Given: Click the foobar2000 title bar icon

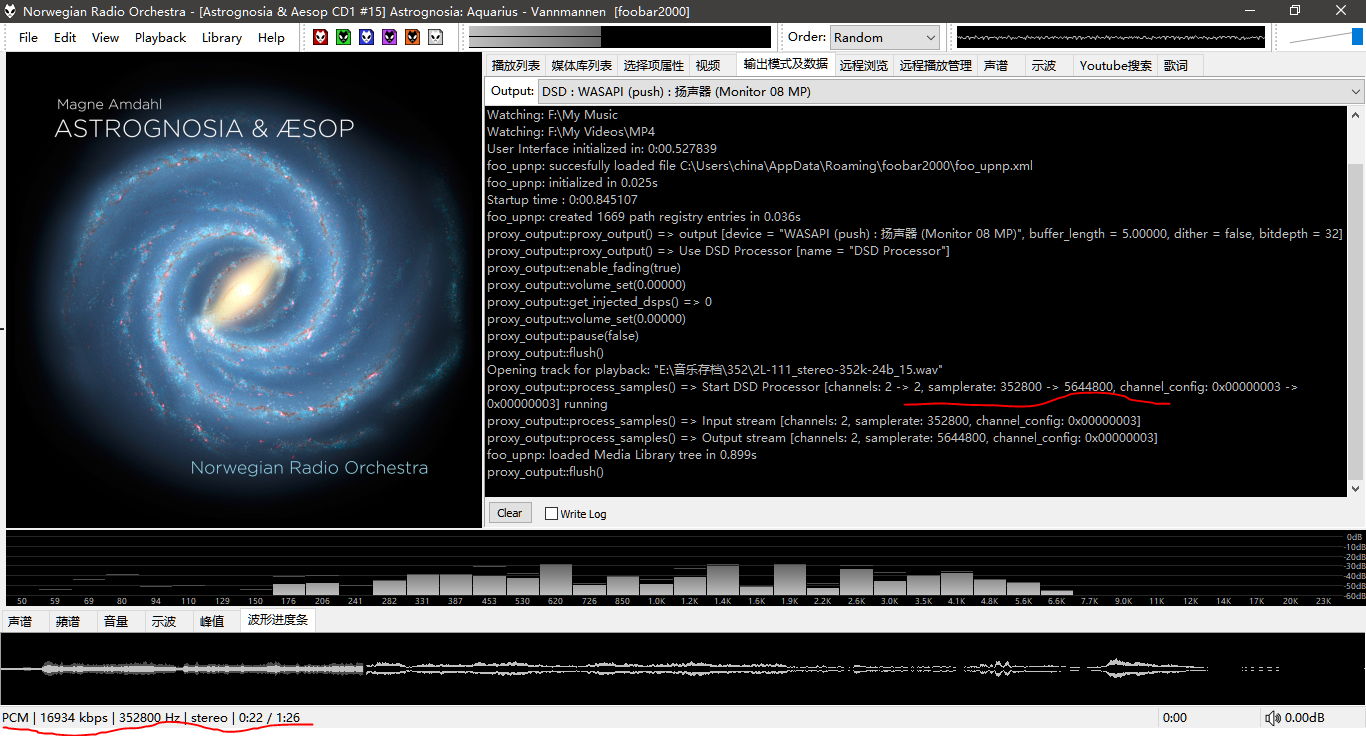Looking at the screenshot, I should [10, 11].
